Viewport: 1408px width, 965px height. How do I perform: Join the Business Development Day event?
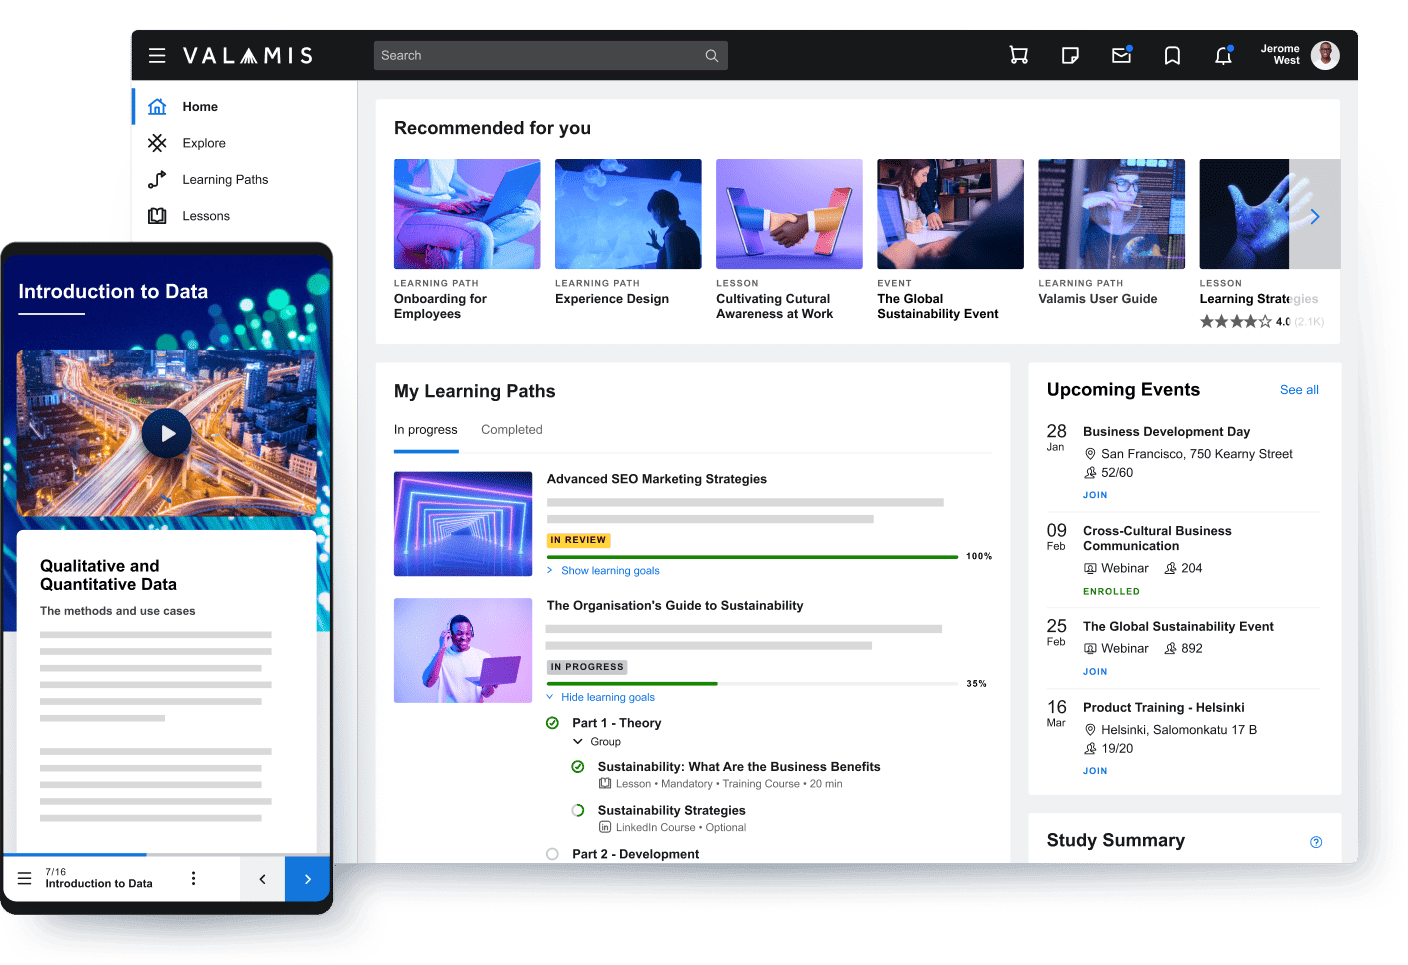pyautogui.click(x=1095, y=494)
